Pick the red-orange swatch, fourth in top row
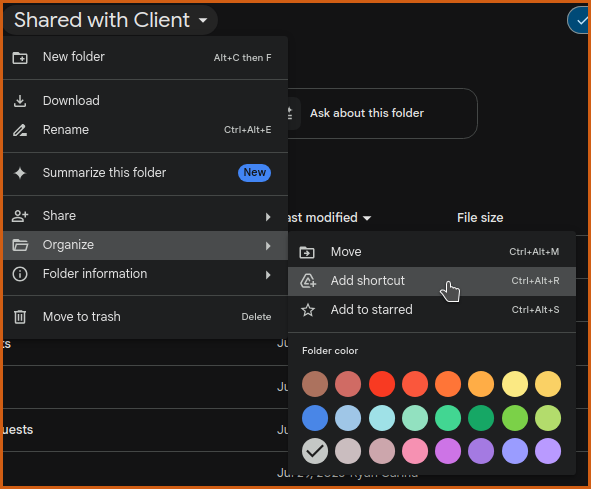This screenshot has height=489, width=591. point(415,384)
